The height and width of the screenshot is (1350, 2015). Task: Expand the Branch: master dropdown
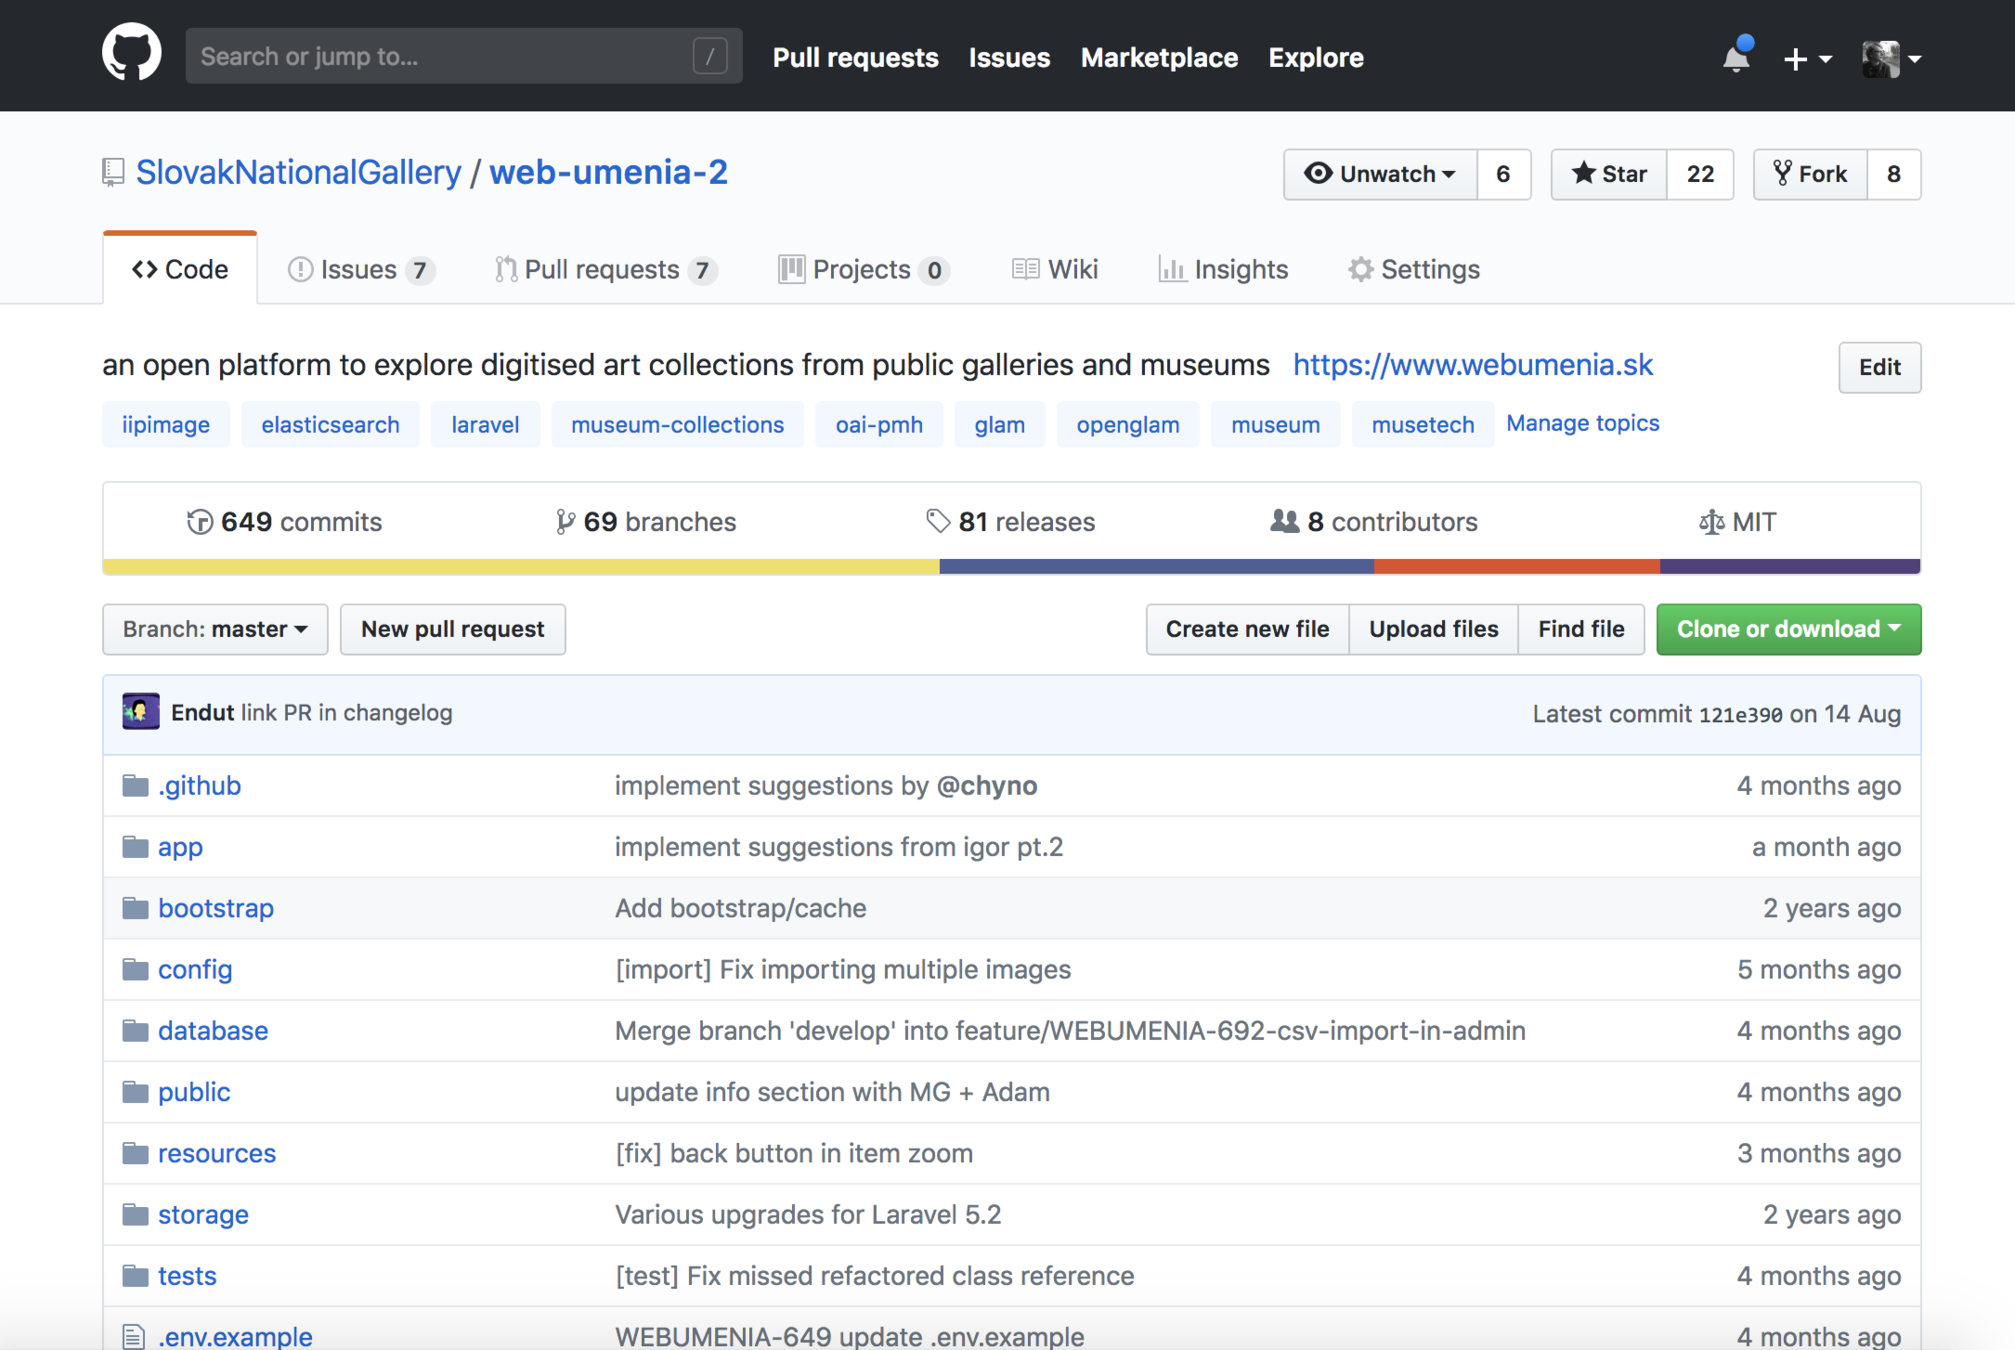pos(215,629)
